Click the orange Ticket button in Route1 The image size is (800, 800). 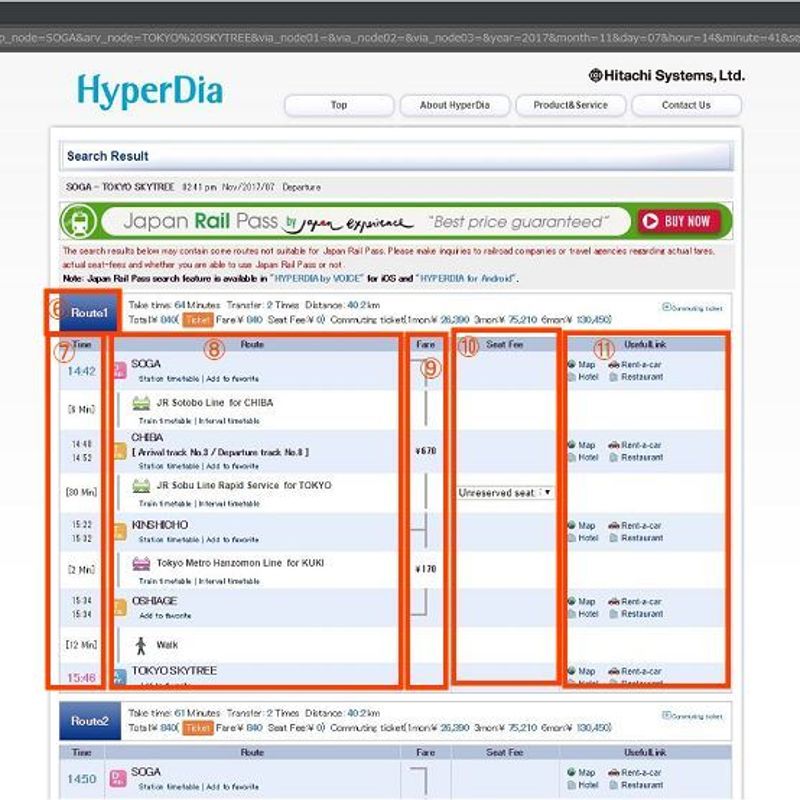[198, 320]
